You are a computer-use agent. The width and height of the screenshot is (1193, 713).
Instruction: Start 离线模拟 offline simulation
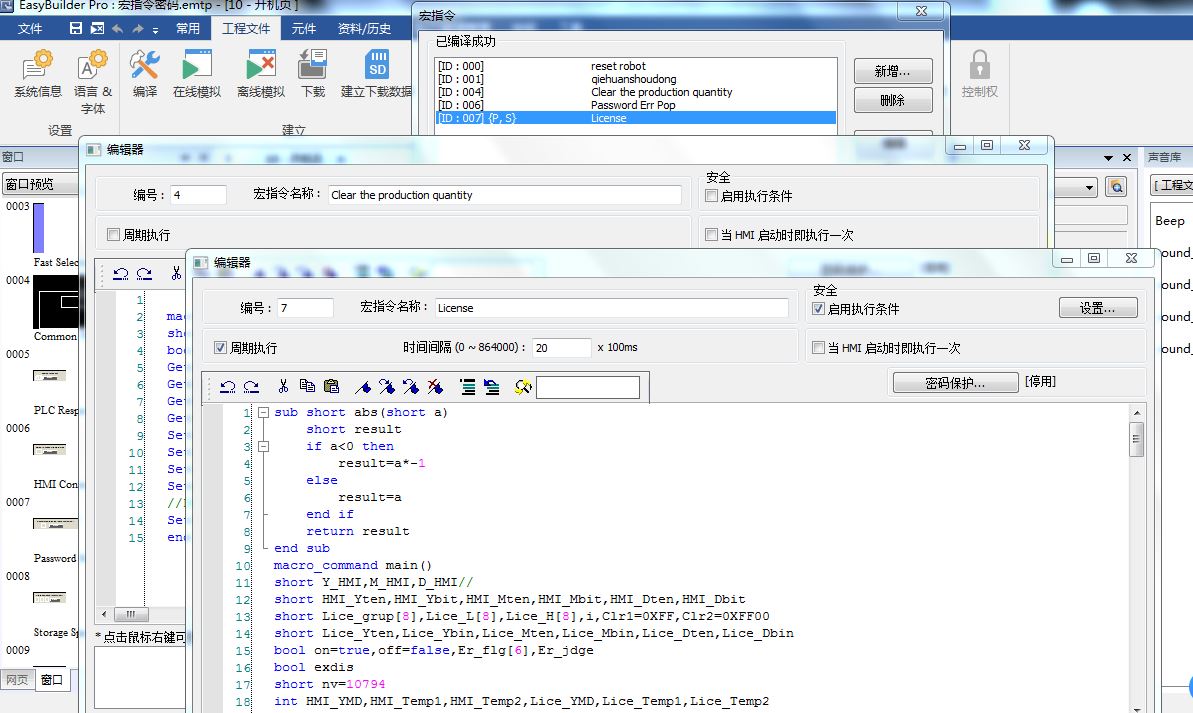(x=261, y=67)
